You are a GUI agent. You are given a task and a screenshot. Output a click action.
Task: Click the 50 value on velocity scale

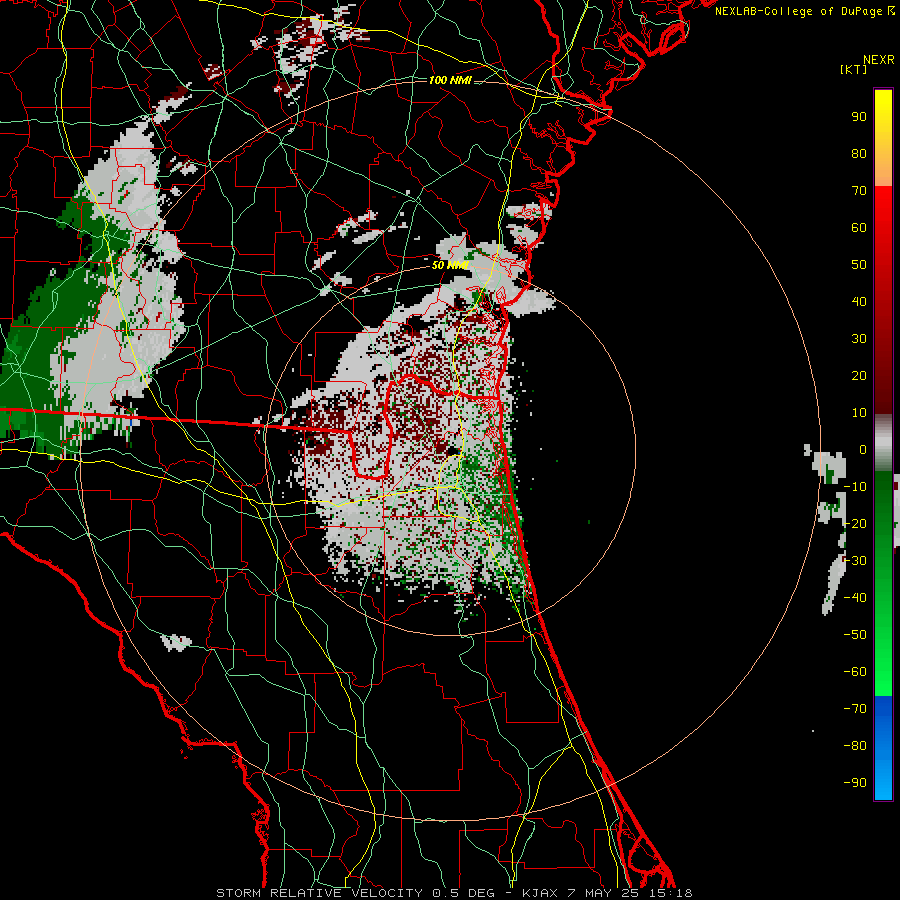859,265
